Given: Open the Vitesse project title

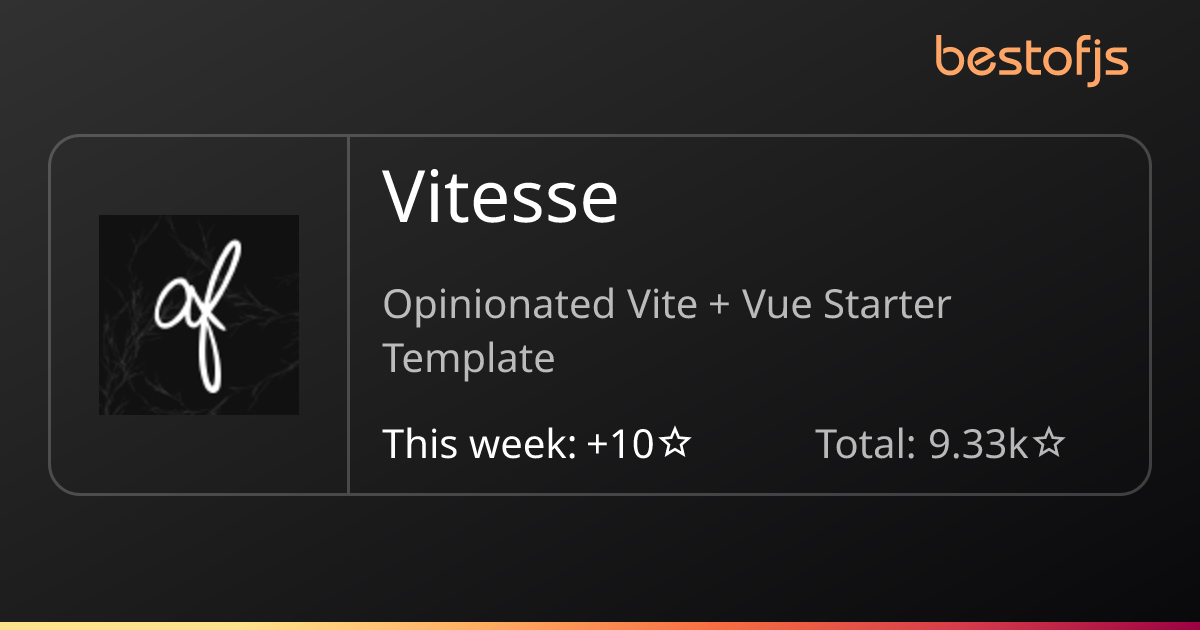Looking at the screenshot, I should (500, 197).
